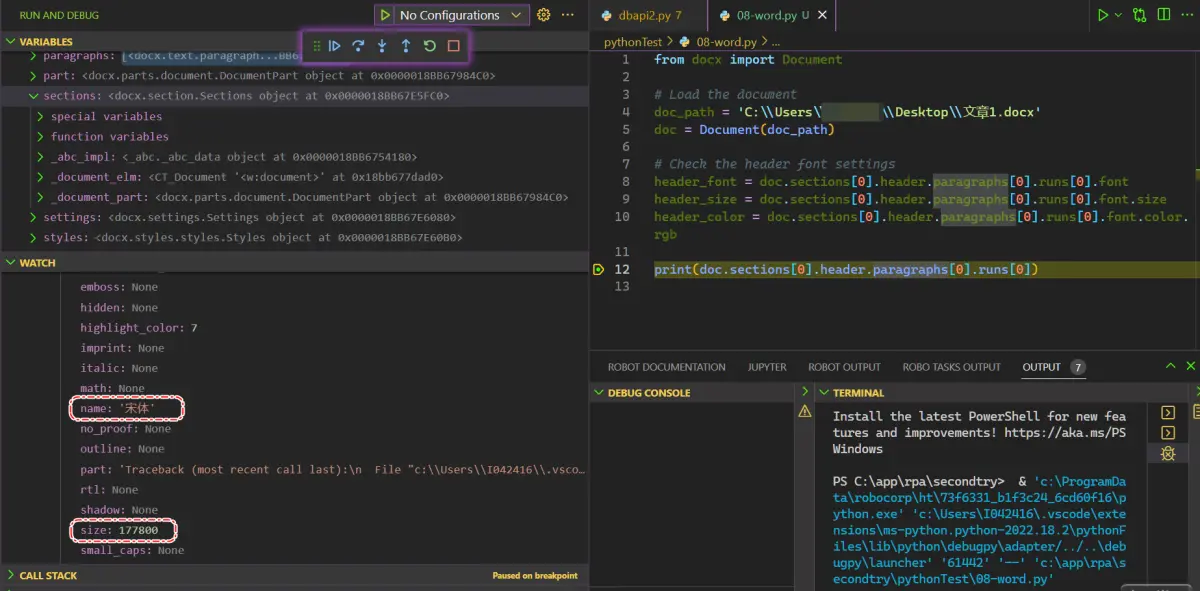This screenshot has height=591, width=1200.
Task: Open Run and Debug more actions menu
Action: coord(568,15)
